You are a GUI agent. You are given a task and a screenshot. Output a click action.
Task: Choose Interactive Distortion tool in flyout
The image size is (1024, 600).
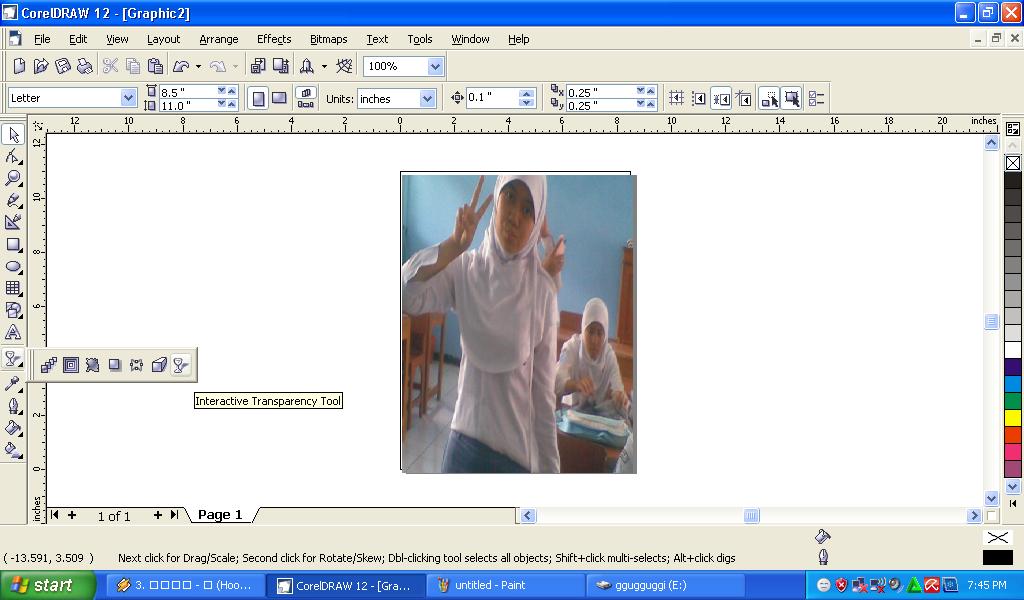[92, 365]
